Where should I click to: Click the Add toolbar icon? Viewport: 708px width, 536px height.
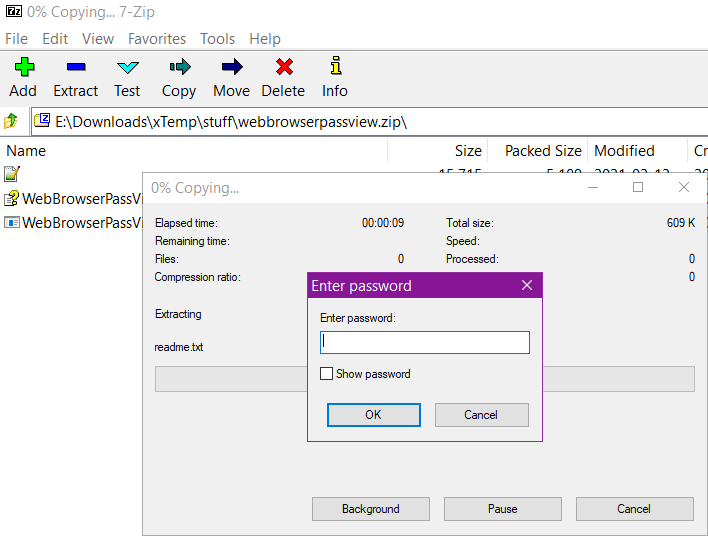tap(24, 67)
